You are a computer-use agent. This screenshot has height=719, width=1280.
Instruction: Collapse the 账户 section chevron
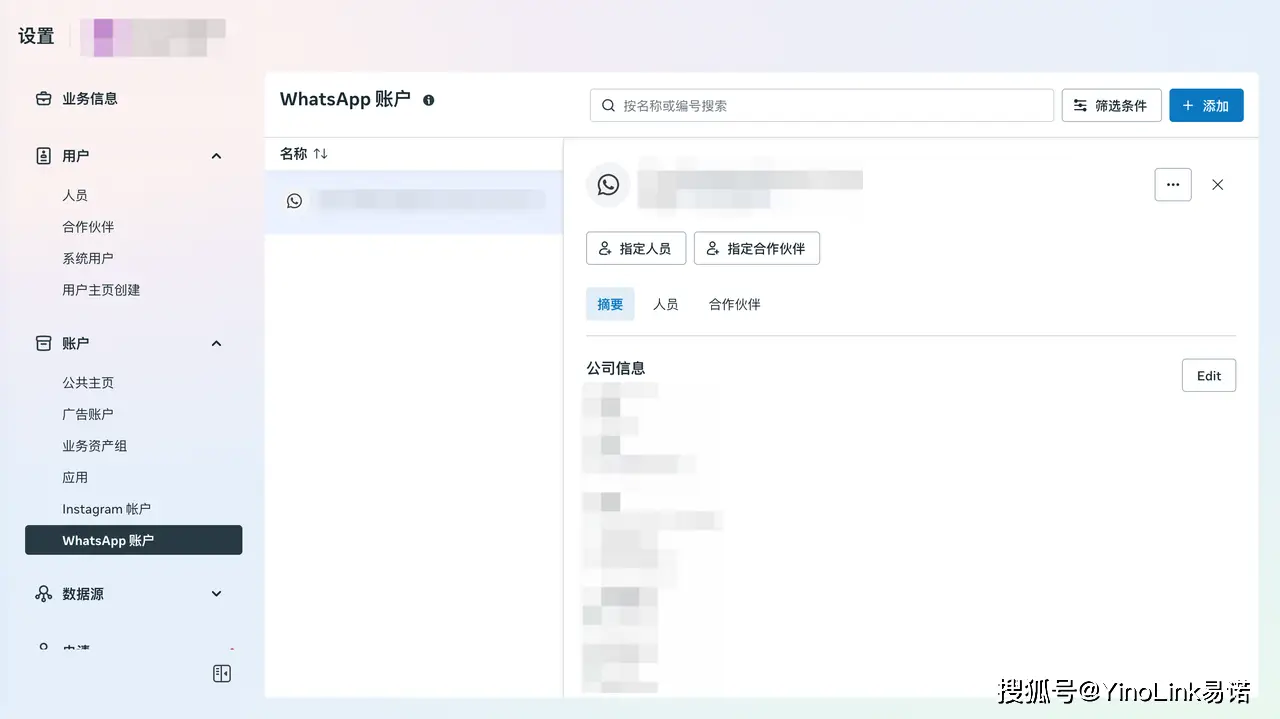[216, 343]
